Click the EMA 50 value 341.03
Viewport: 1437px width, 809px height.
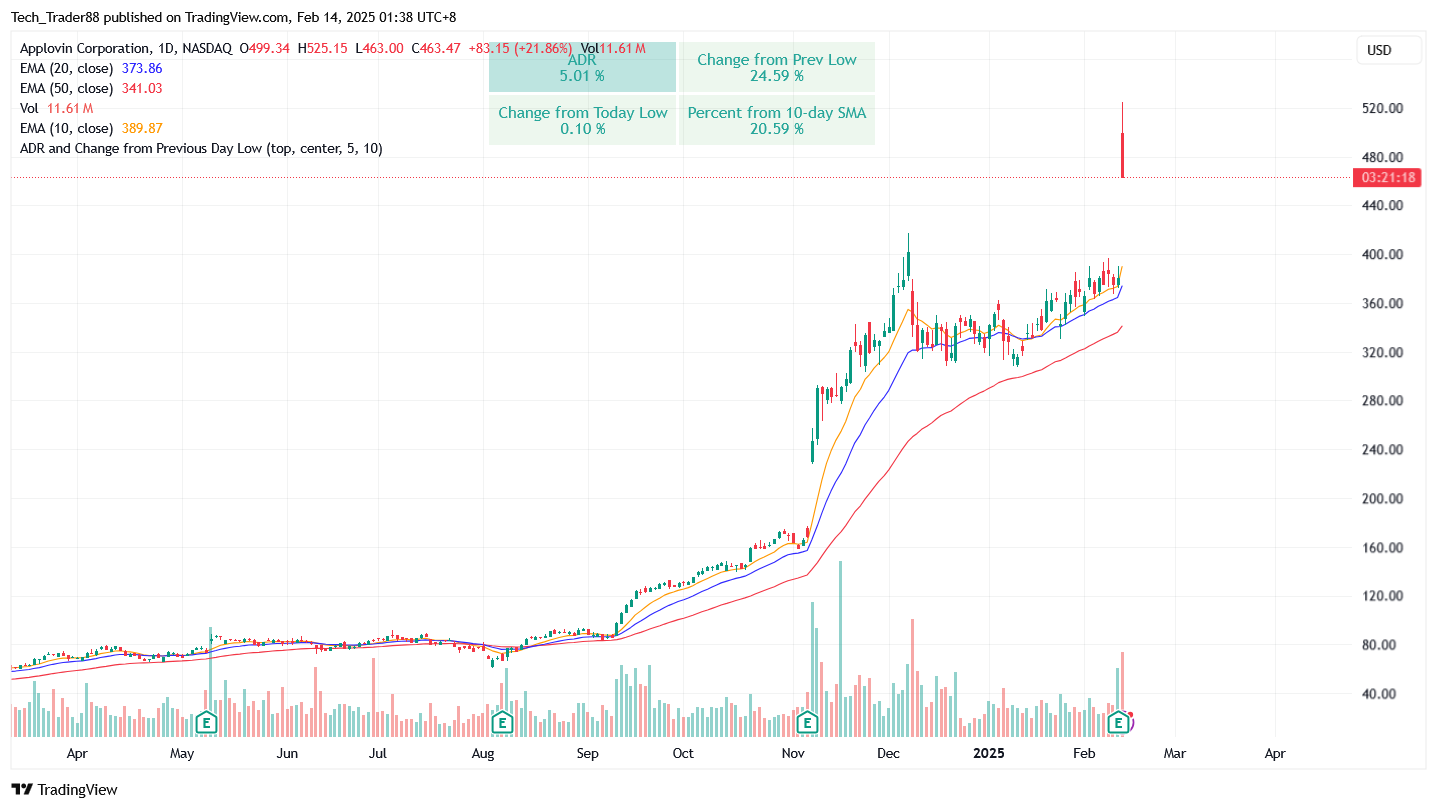click(x=142, y=88)
